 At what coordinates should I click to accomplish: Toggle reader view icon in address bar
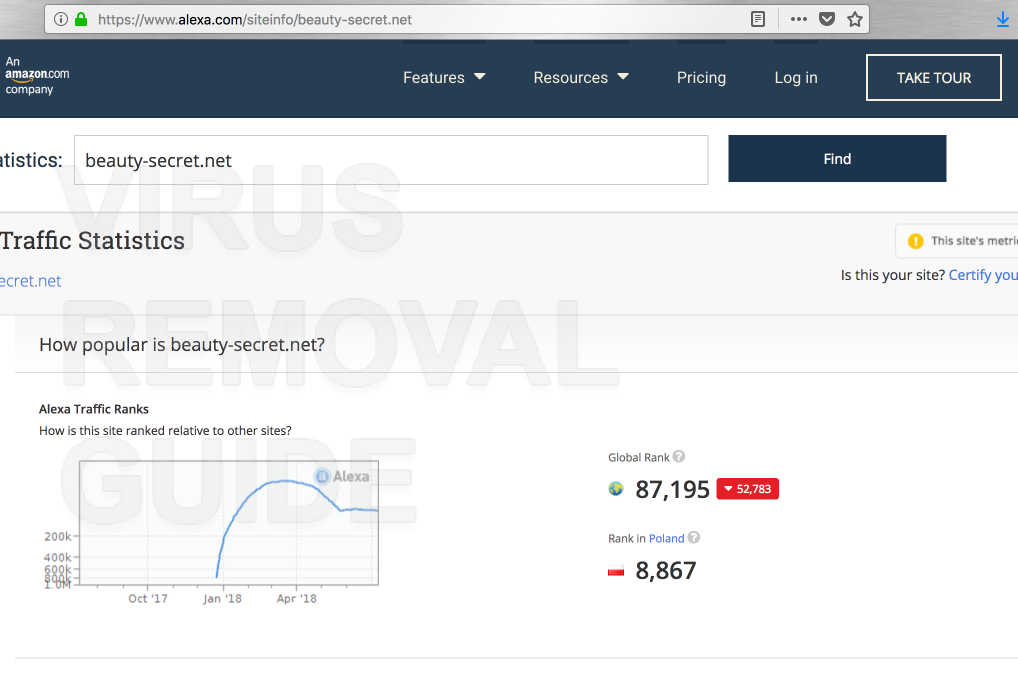coord(758,19)
